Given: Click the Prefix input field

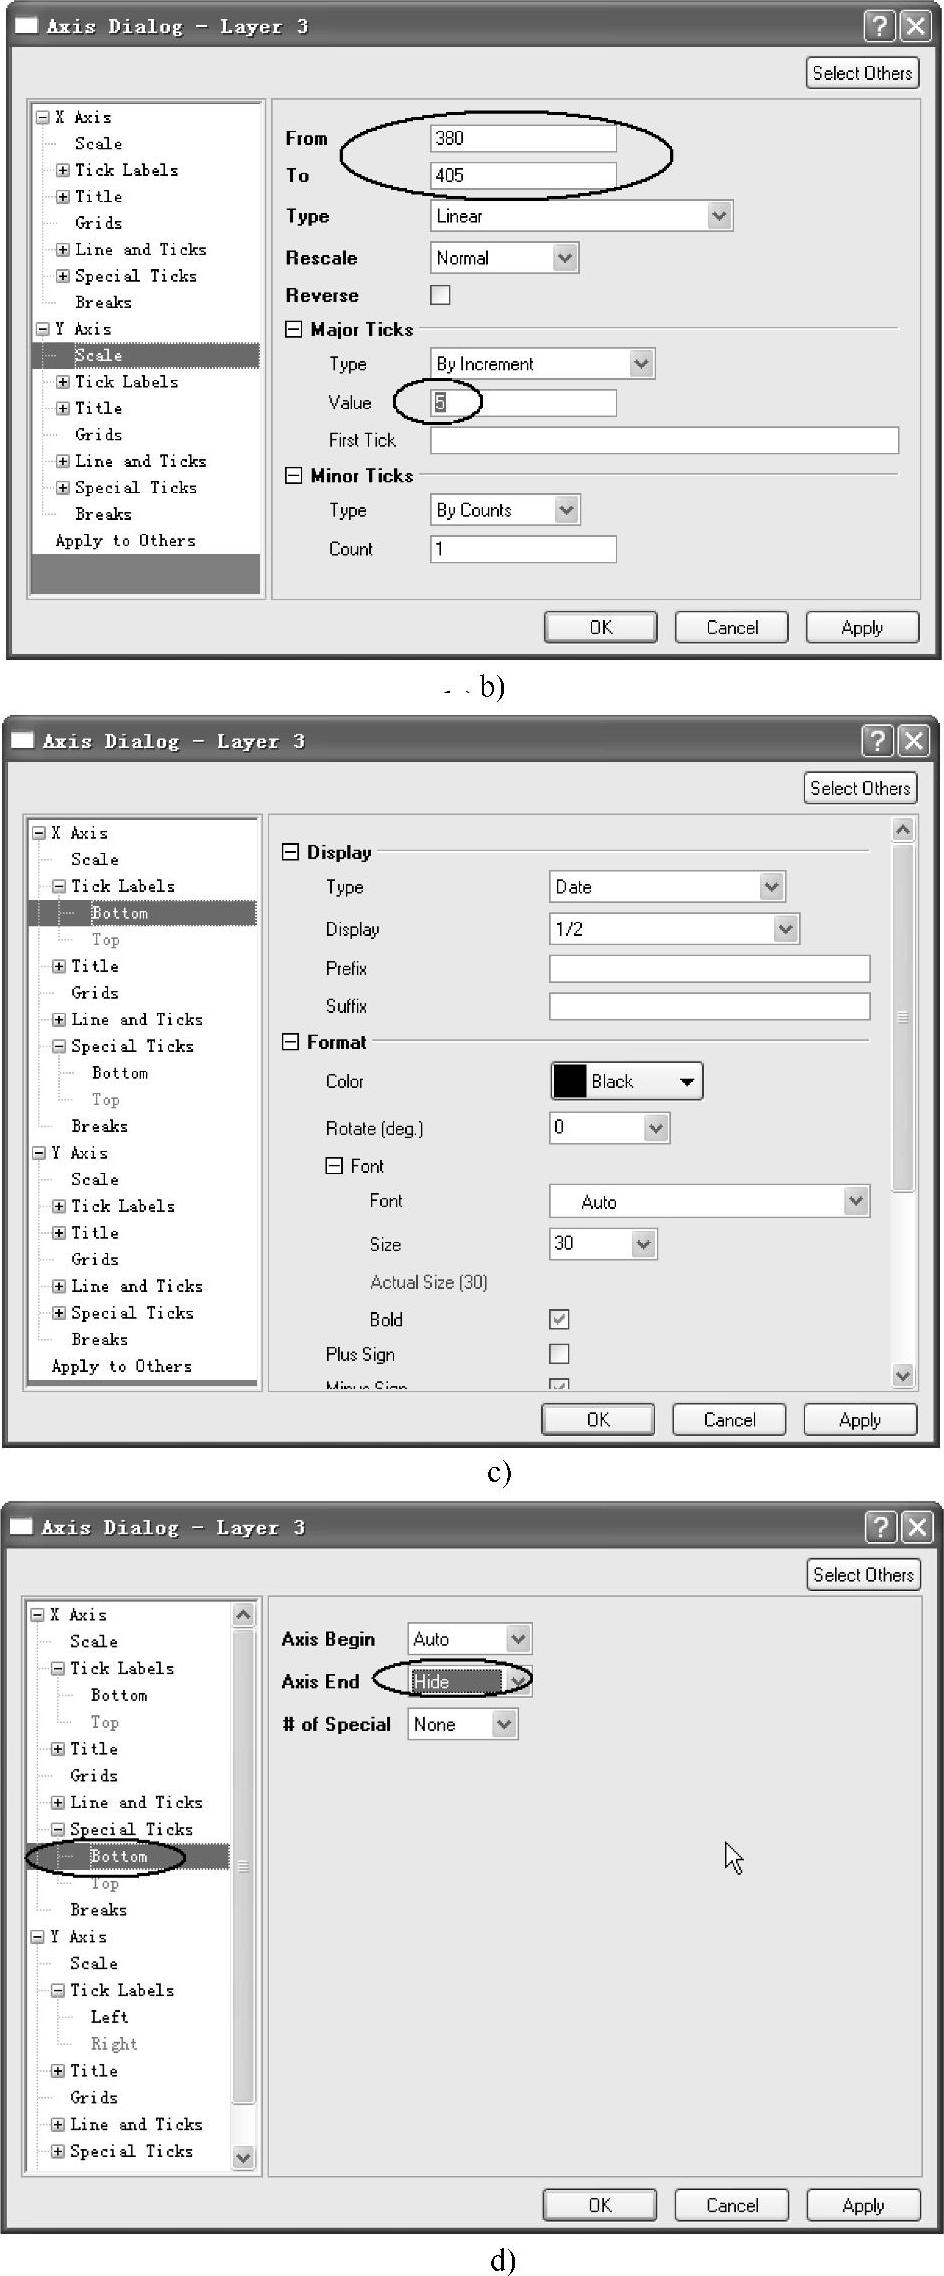Looking at the screenshot, I should tap(709, 968).
